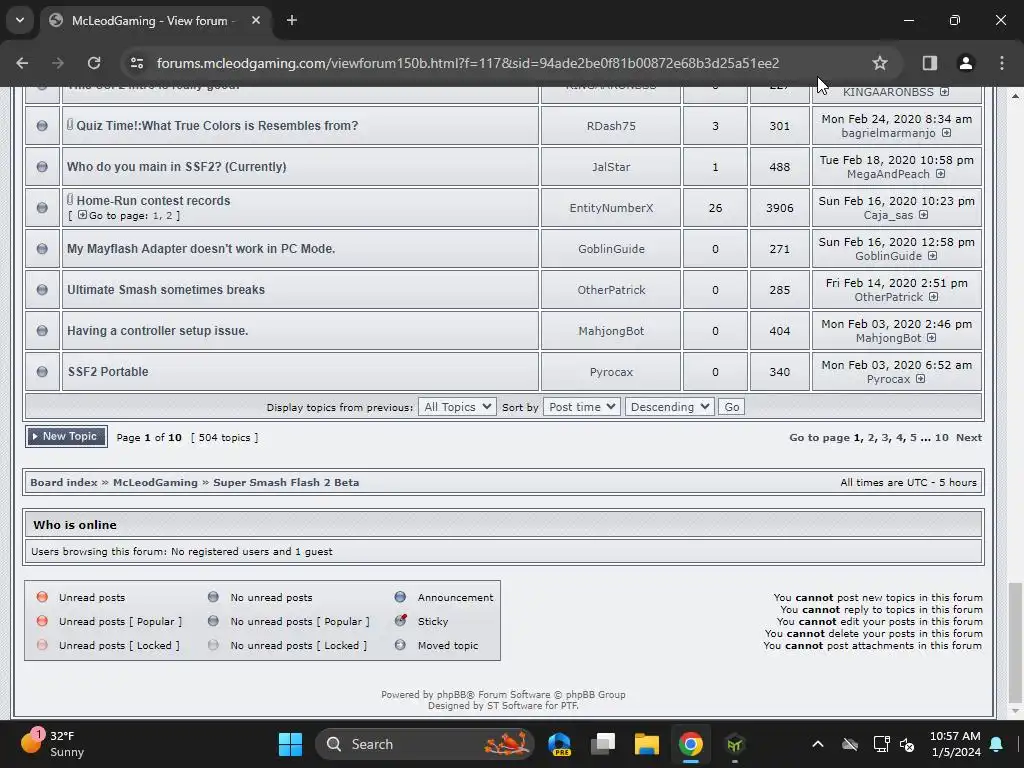
Task: Open a new browser tab
Action: tap(292, 20)
